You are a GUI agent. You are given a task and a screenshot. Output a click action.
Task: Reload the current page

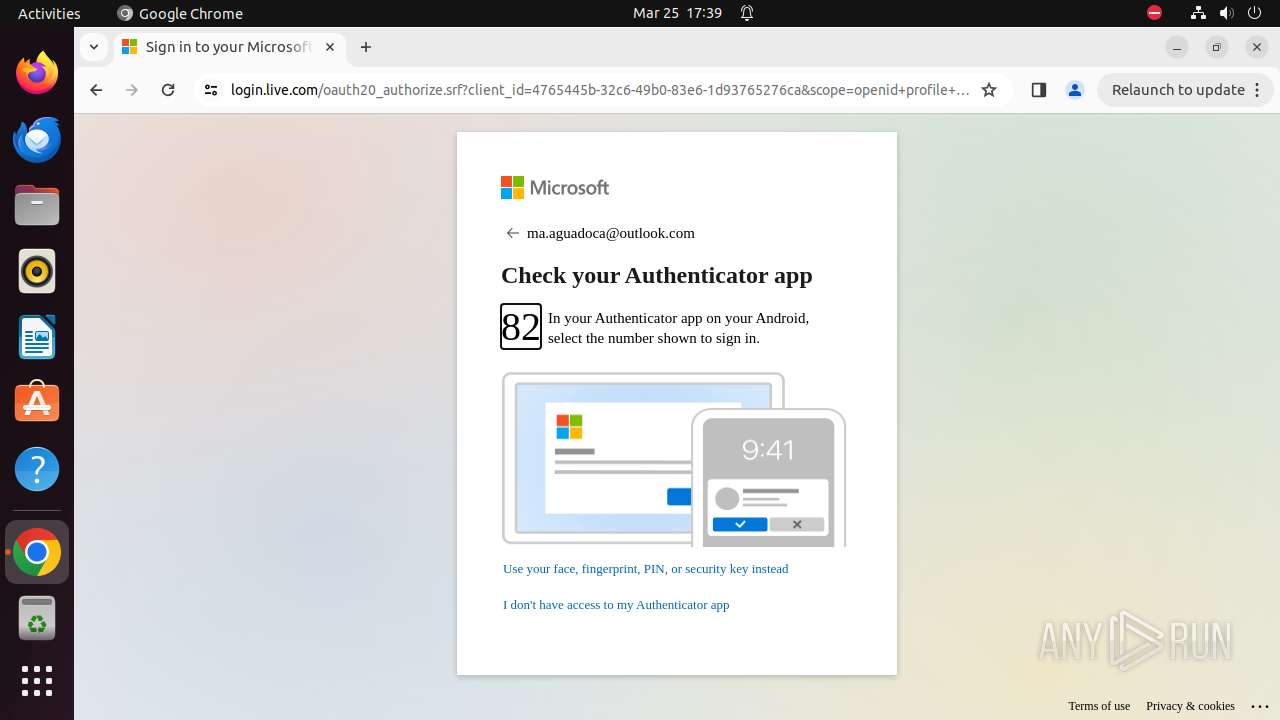point(168,90)
